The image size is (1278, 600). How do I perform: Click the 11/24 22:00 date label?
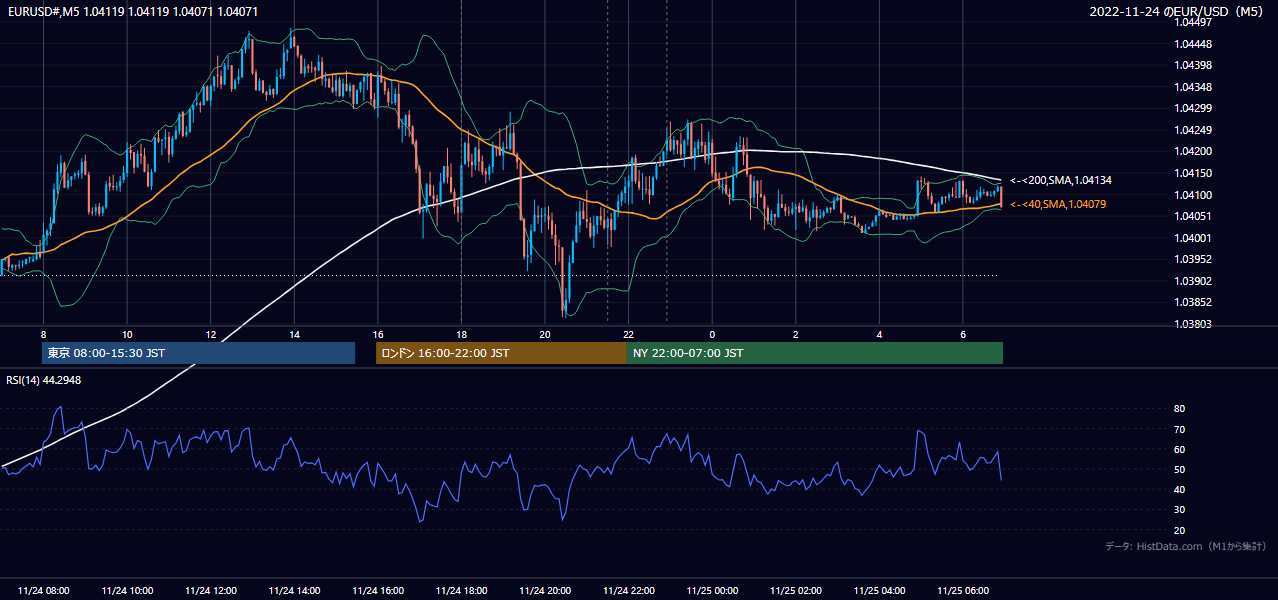click(x=628, y=591)
